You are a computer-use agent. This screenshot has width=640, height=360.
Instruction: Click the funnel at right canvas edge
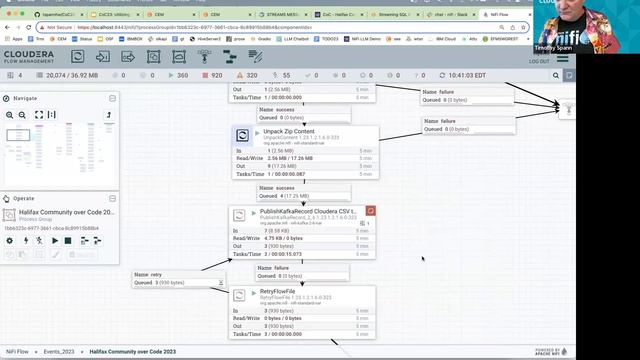[x=568, y=109]
